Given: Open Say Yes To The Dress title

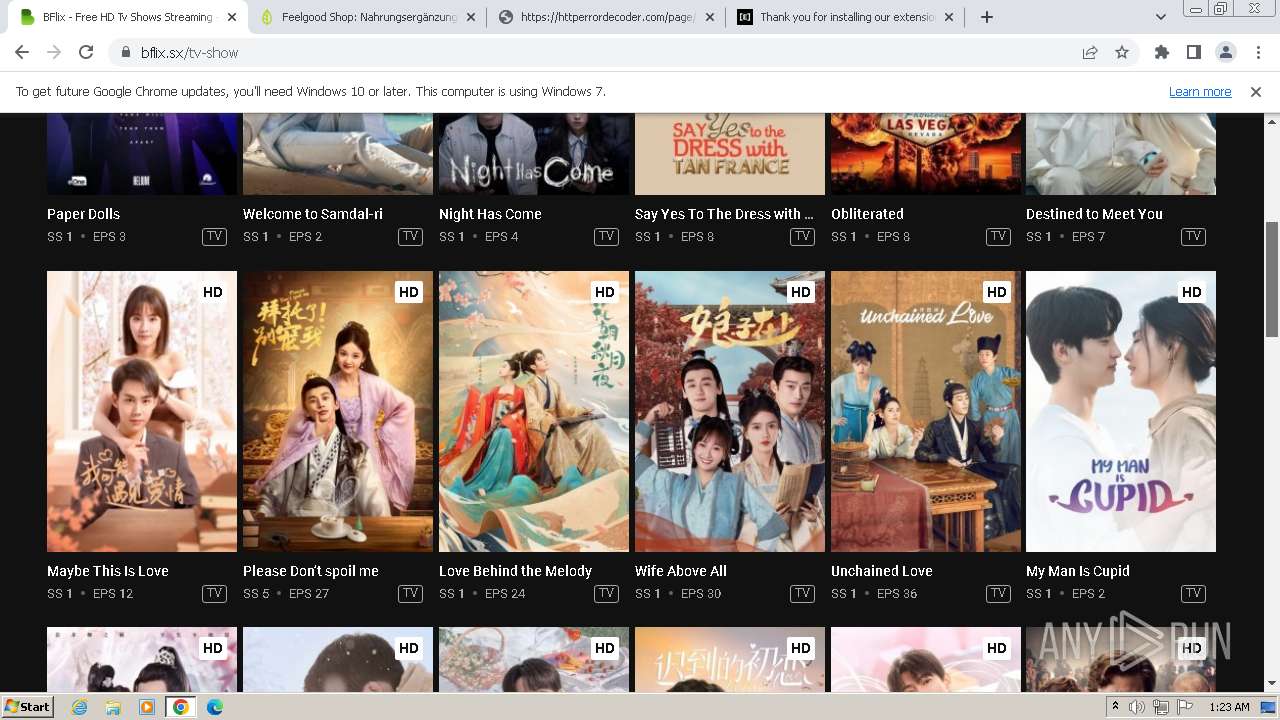Looking at the screenshot, I should click(725, 214).
